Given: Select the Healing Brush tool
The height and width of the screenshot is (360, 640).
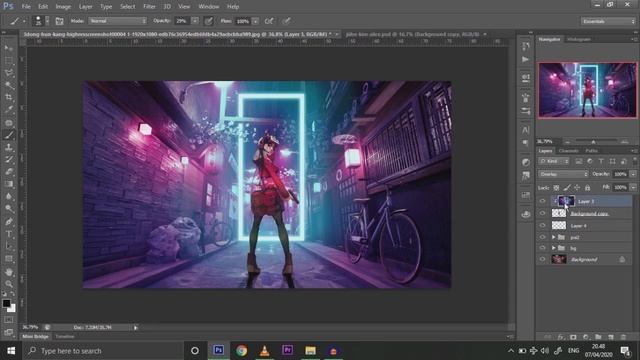Looking at the screenshot, I should coord(9,122).
